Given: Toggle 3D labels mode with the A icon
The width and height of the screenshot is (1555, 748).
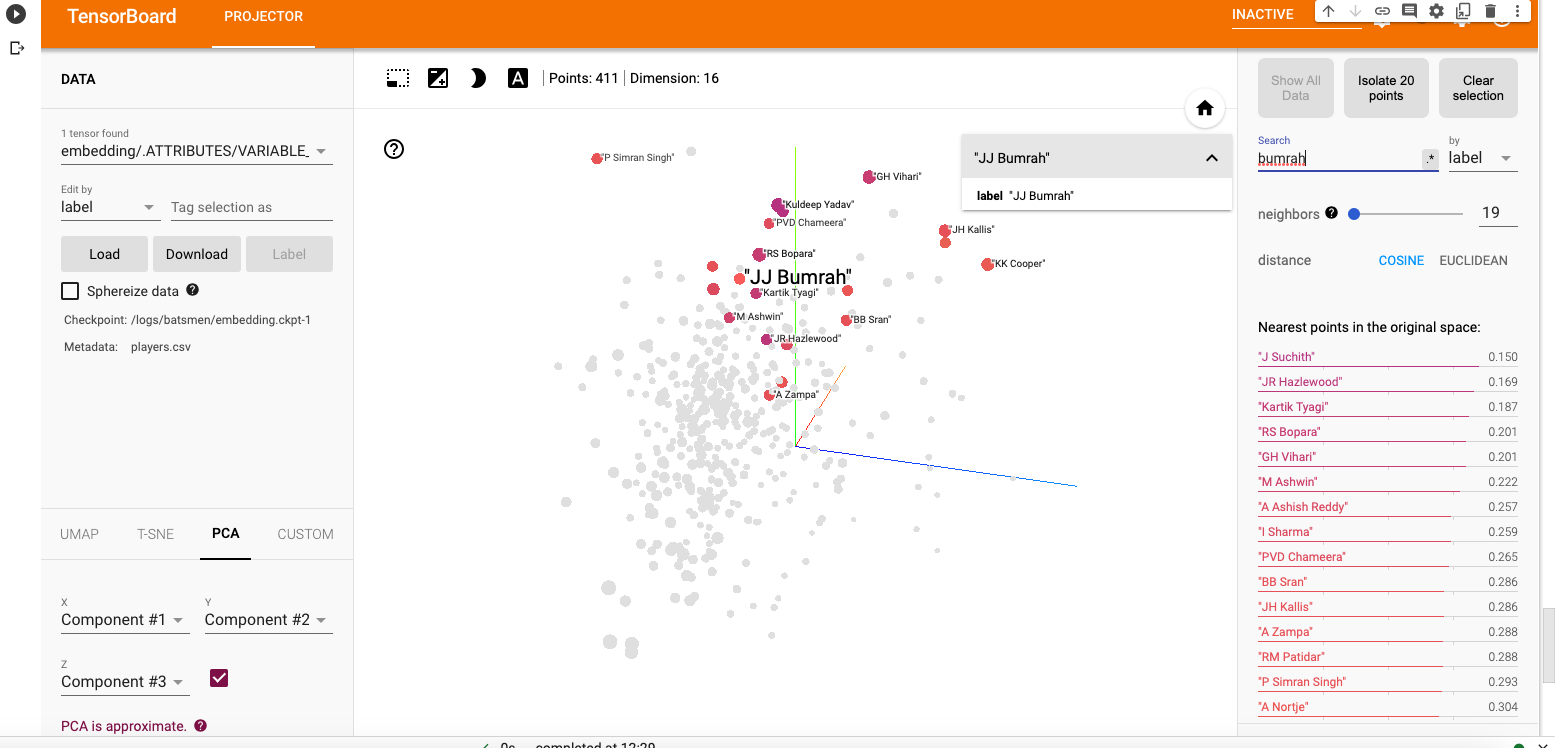Looking at the screenshot, I should pos(517,78).
